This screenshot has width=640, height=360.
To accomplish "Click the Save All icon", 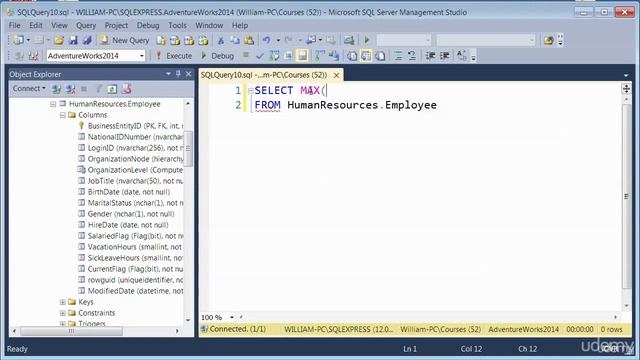I will coord(87,40).
